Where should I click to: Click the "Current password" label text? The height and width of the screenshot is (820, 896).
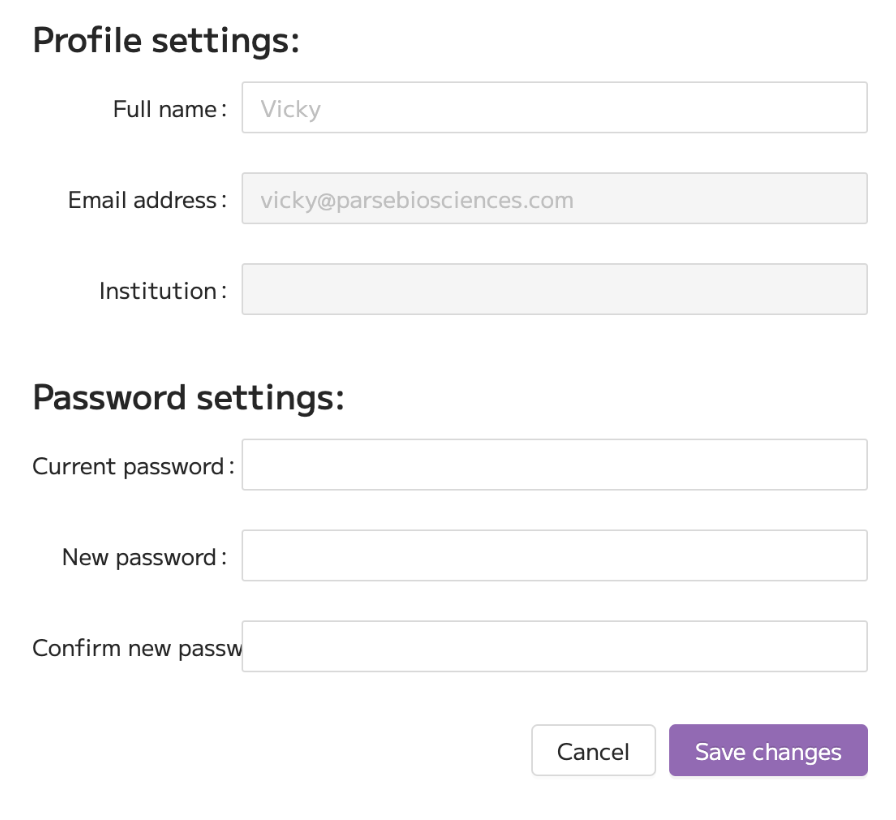(x=128, y=467)
